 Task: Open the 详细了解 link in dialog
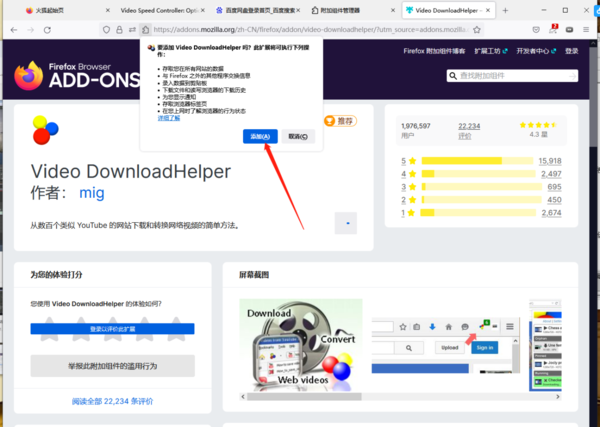point(169,118)
